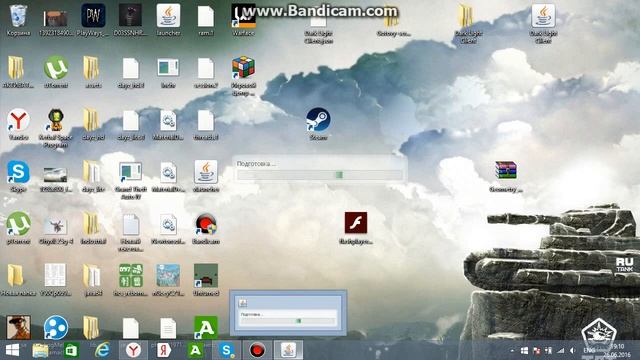Open the Yandex browser desktop shortcut

18,120
